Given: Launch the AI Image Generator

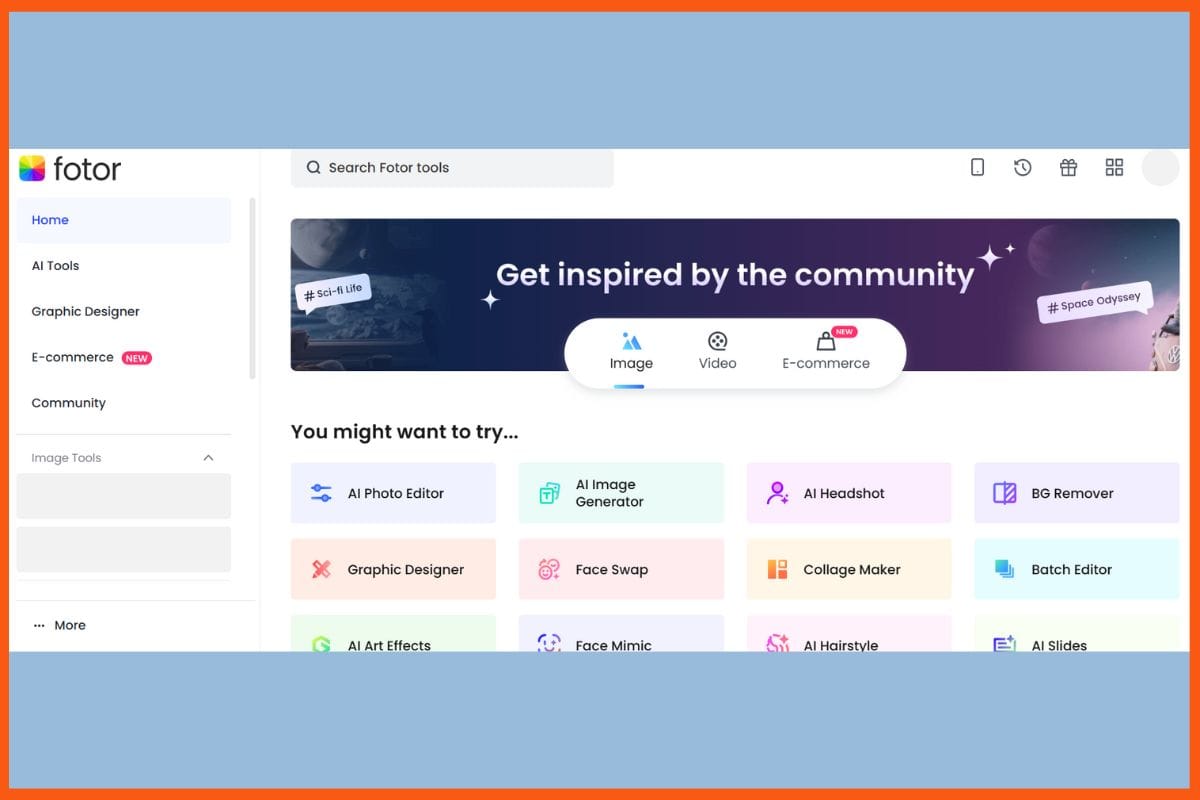Looking at the screenshot, I should (x=621, y=493).
